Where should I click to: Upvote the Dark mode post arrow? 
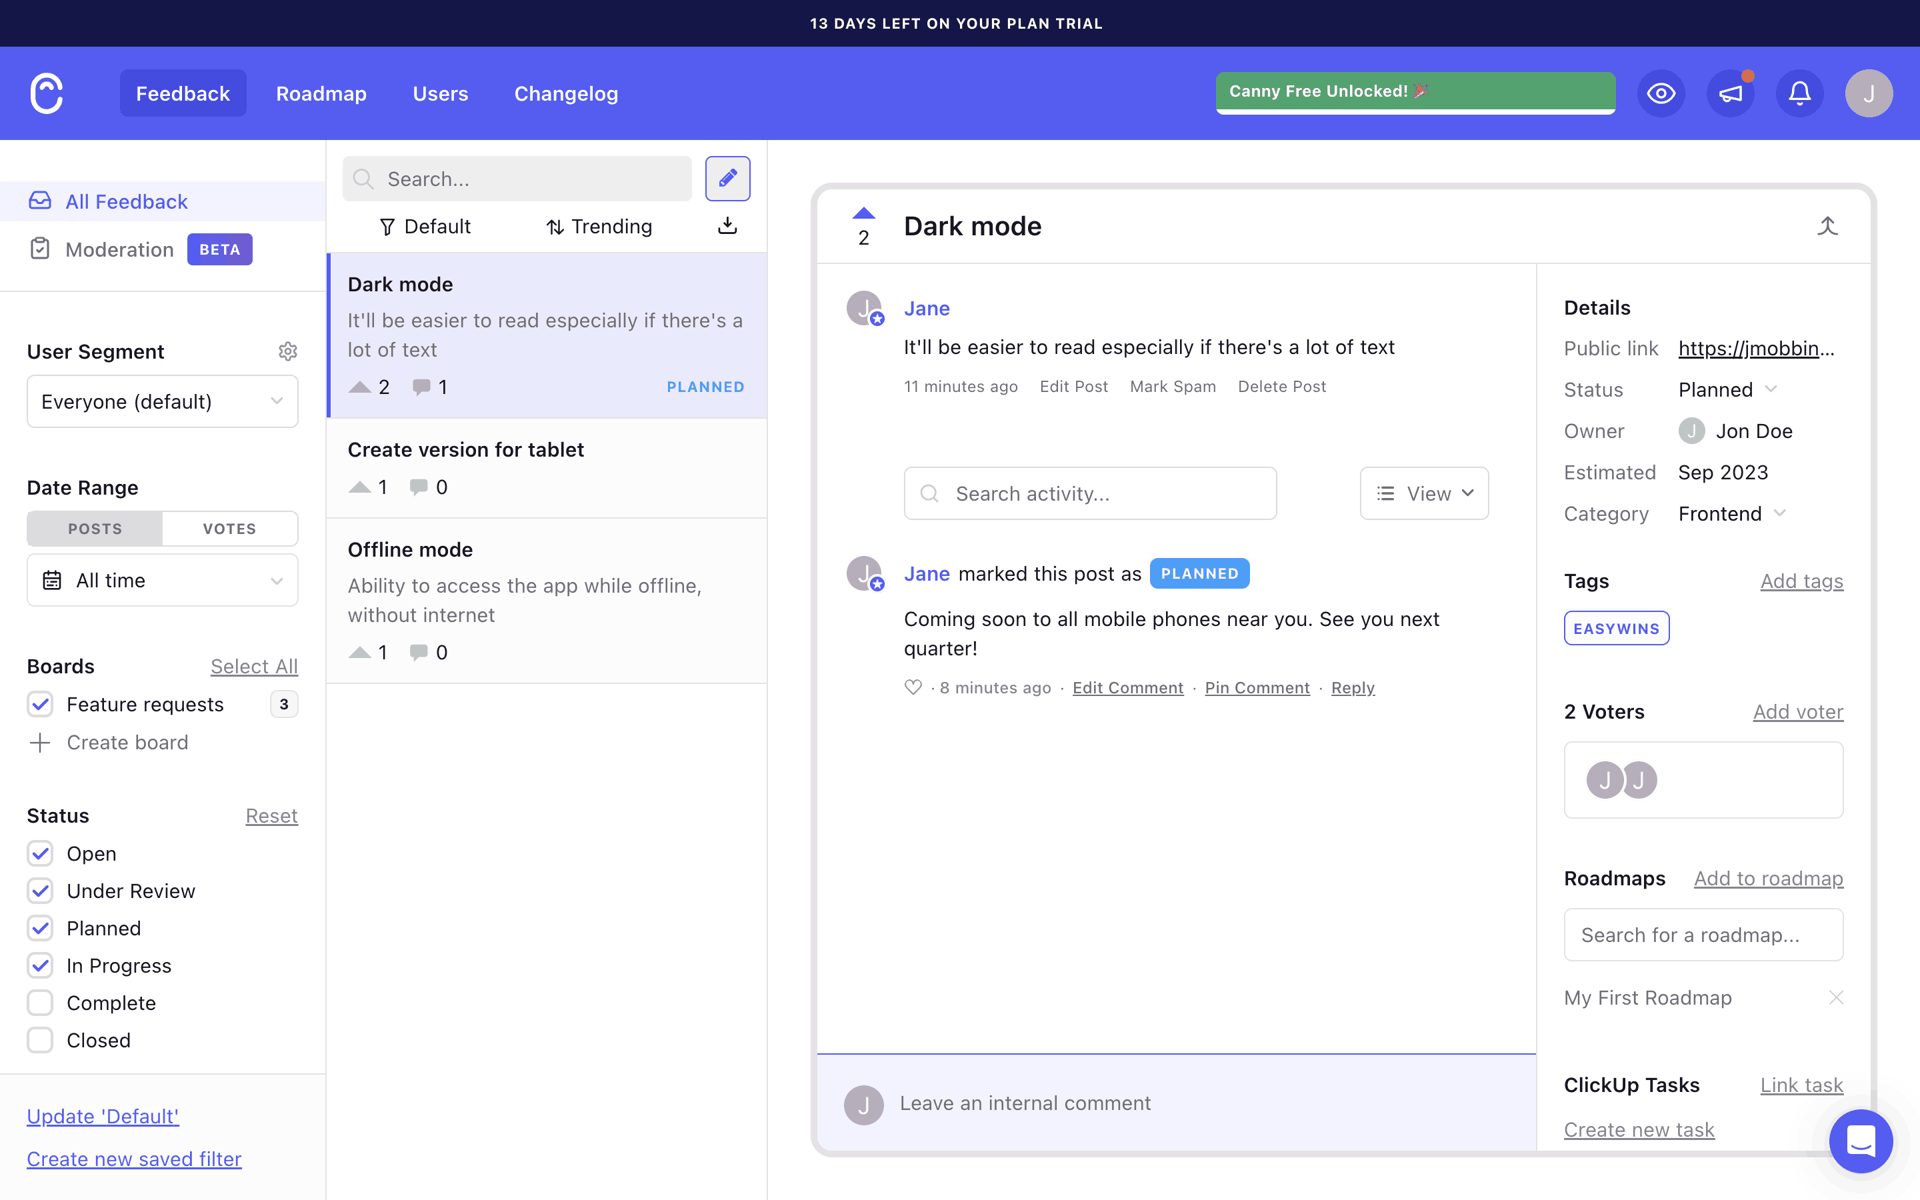(x=864, y=213)
